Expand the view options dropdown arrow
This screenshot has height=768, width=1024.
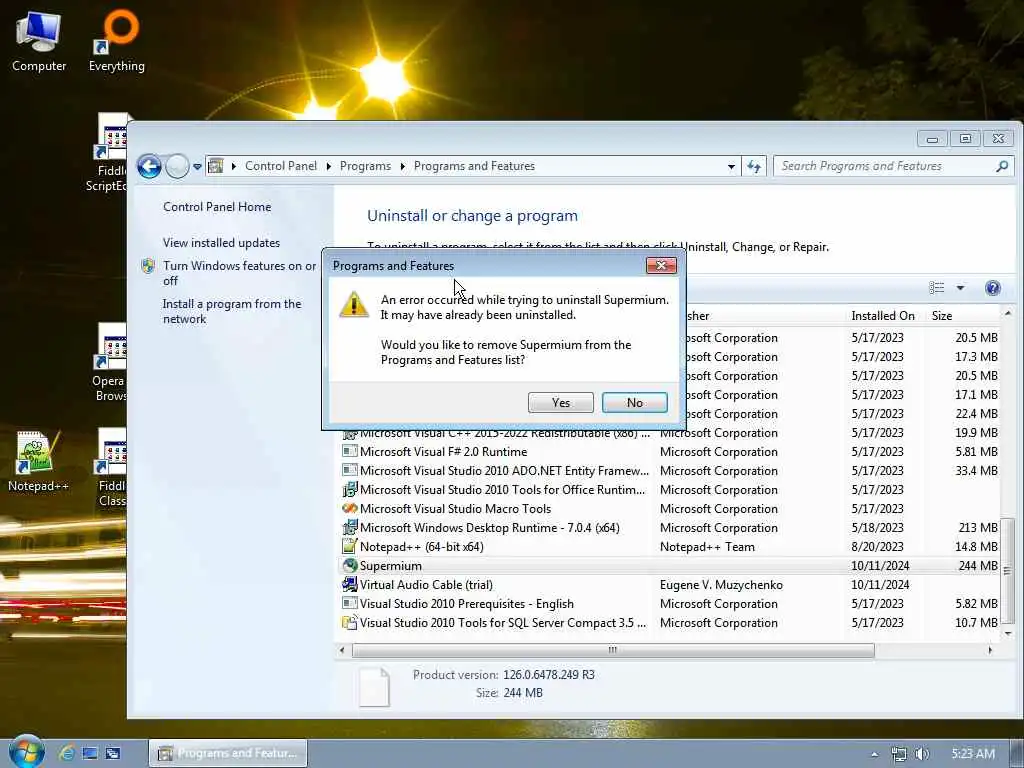(960, 287)
